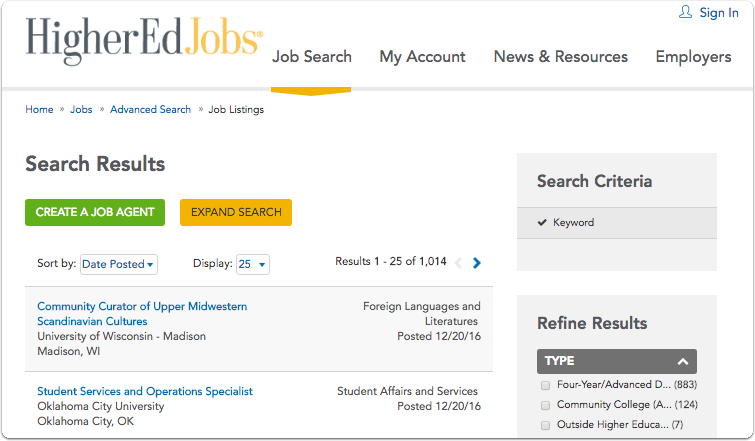Viewport: 755px width, 441px height.
Task: Open Community Curator of Upper Midwestern job
Action: tap(142, 314)
